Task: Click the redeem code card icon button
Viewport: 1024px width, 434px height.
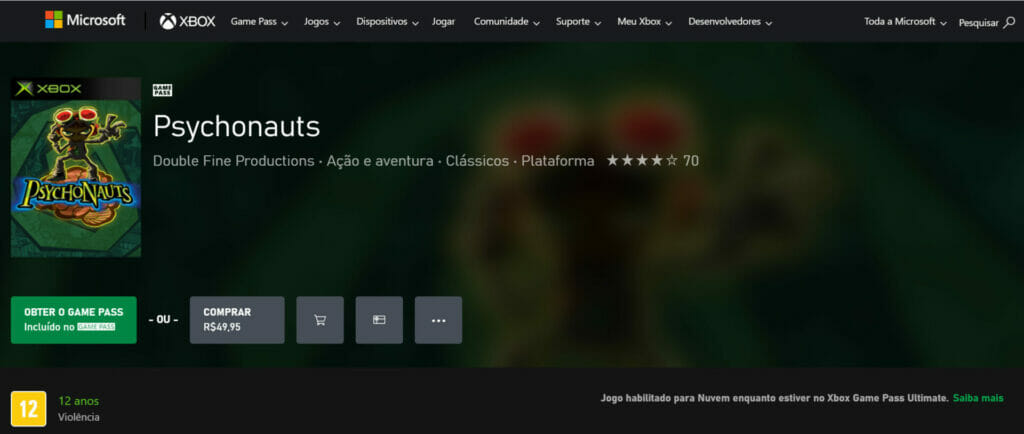Action: [379, 320]
